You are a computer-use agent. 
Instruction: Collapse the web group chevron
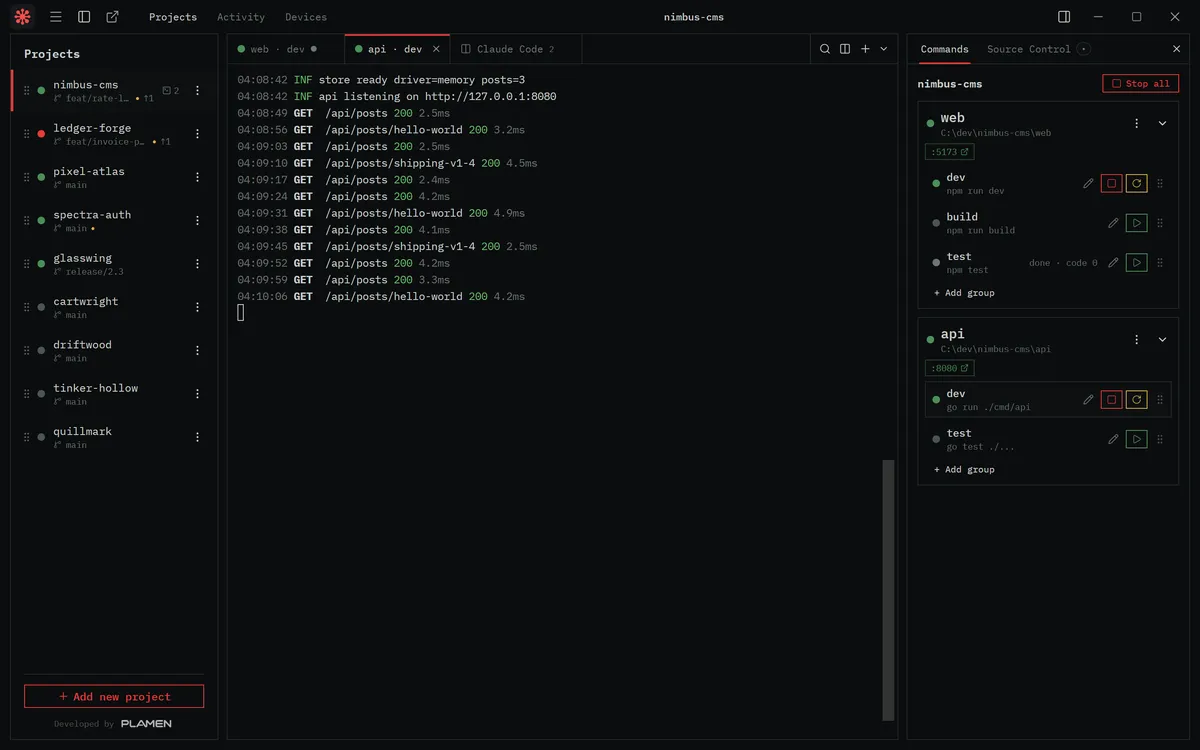[1162, 124]
